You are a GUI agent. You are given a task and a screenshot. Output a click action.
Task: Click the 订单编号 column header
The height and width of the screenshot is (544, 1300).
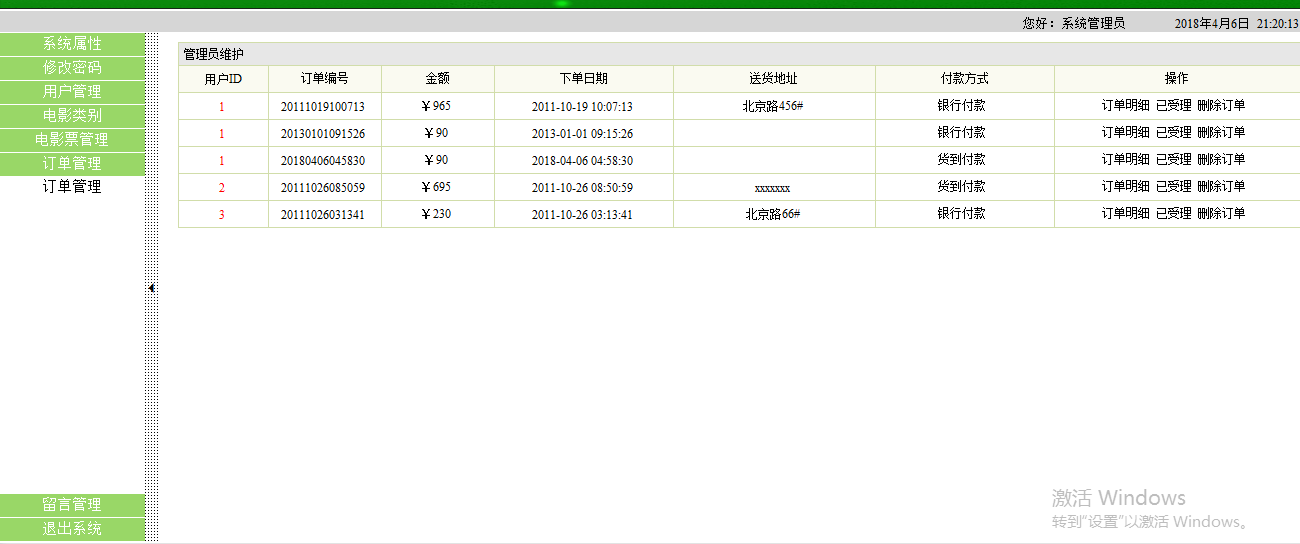pyautogui.click(x=325, y=78)
